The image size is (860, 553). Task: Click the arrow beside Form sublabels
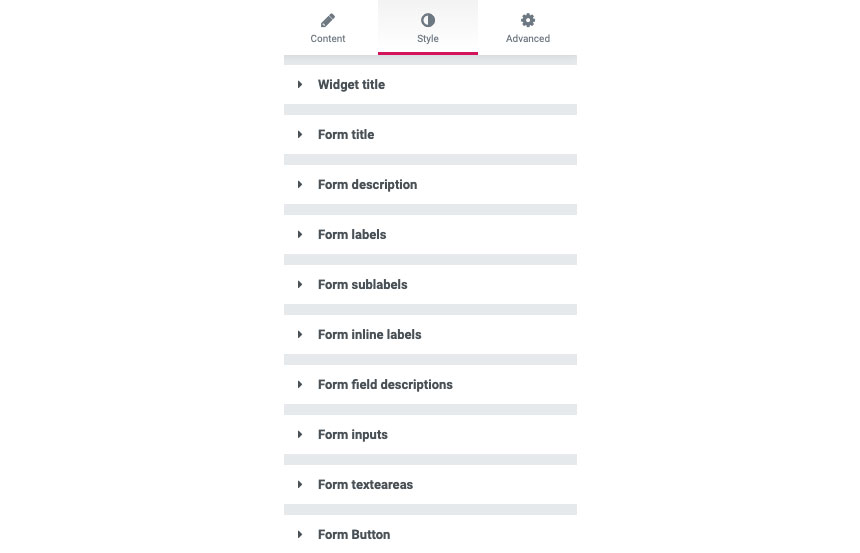click(x=300, y=284)
